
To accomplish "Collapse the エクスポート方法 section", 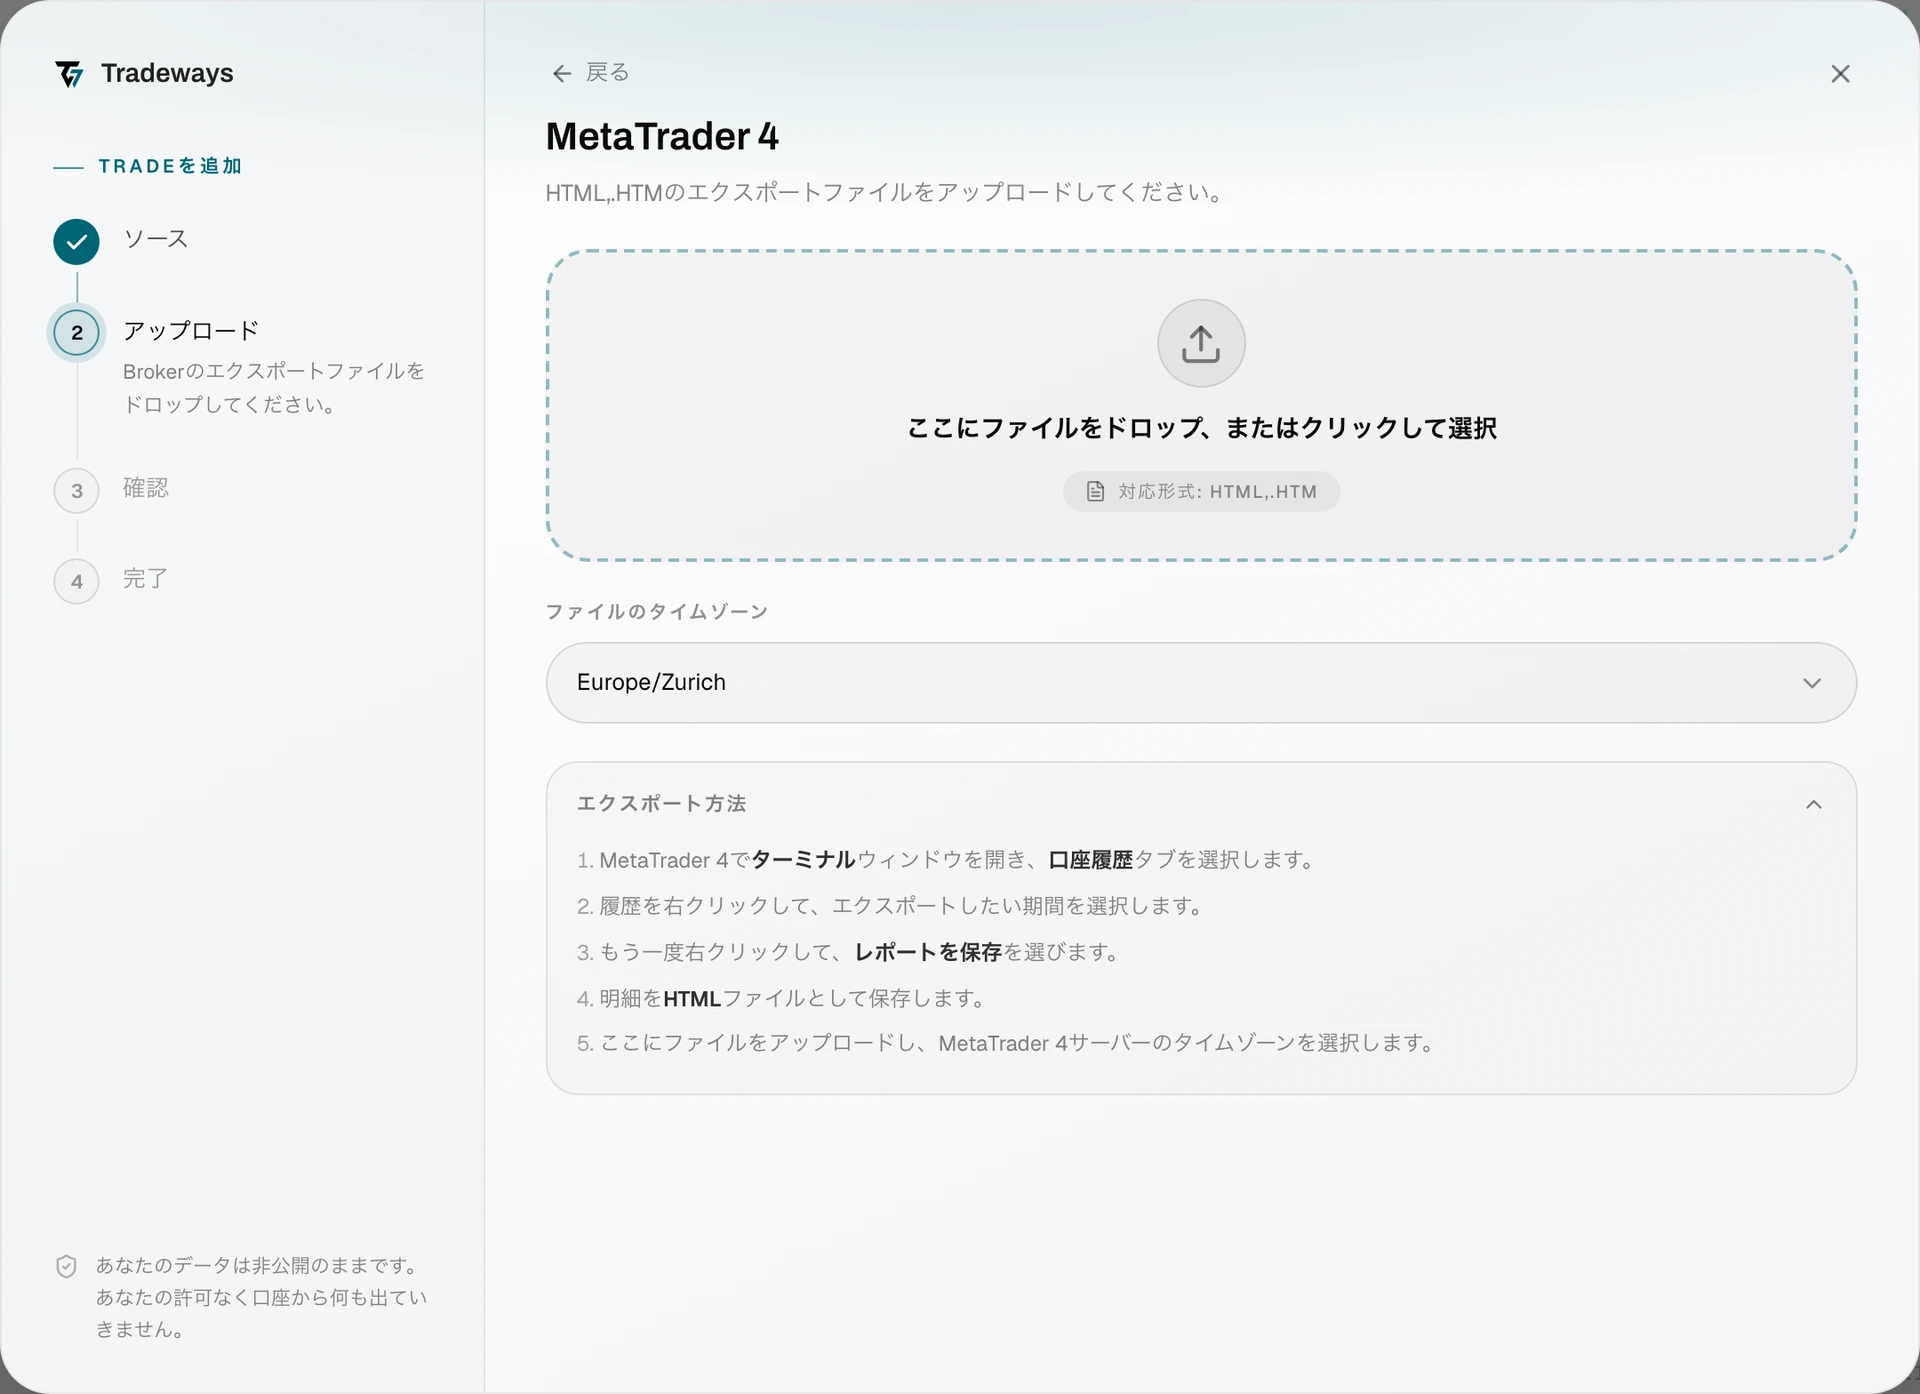I will [x=1813, y=804].
